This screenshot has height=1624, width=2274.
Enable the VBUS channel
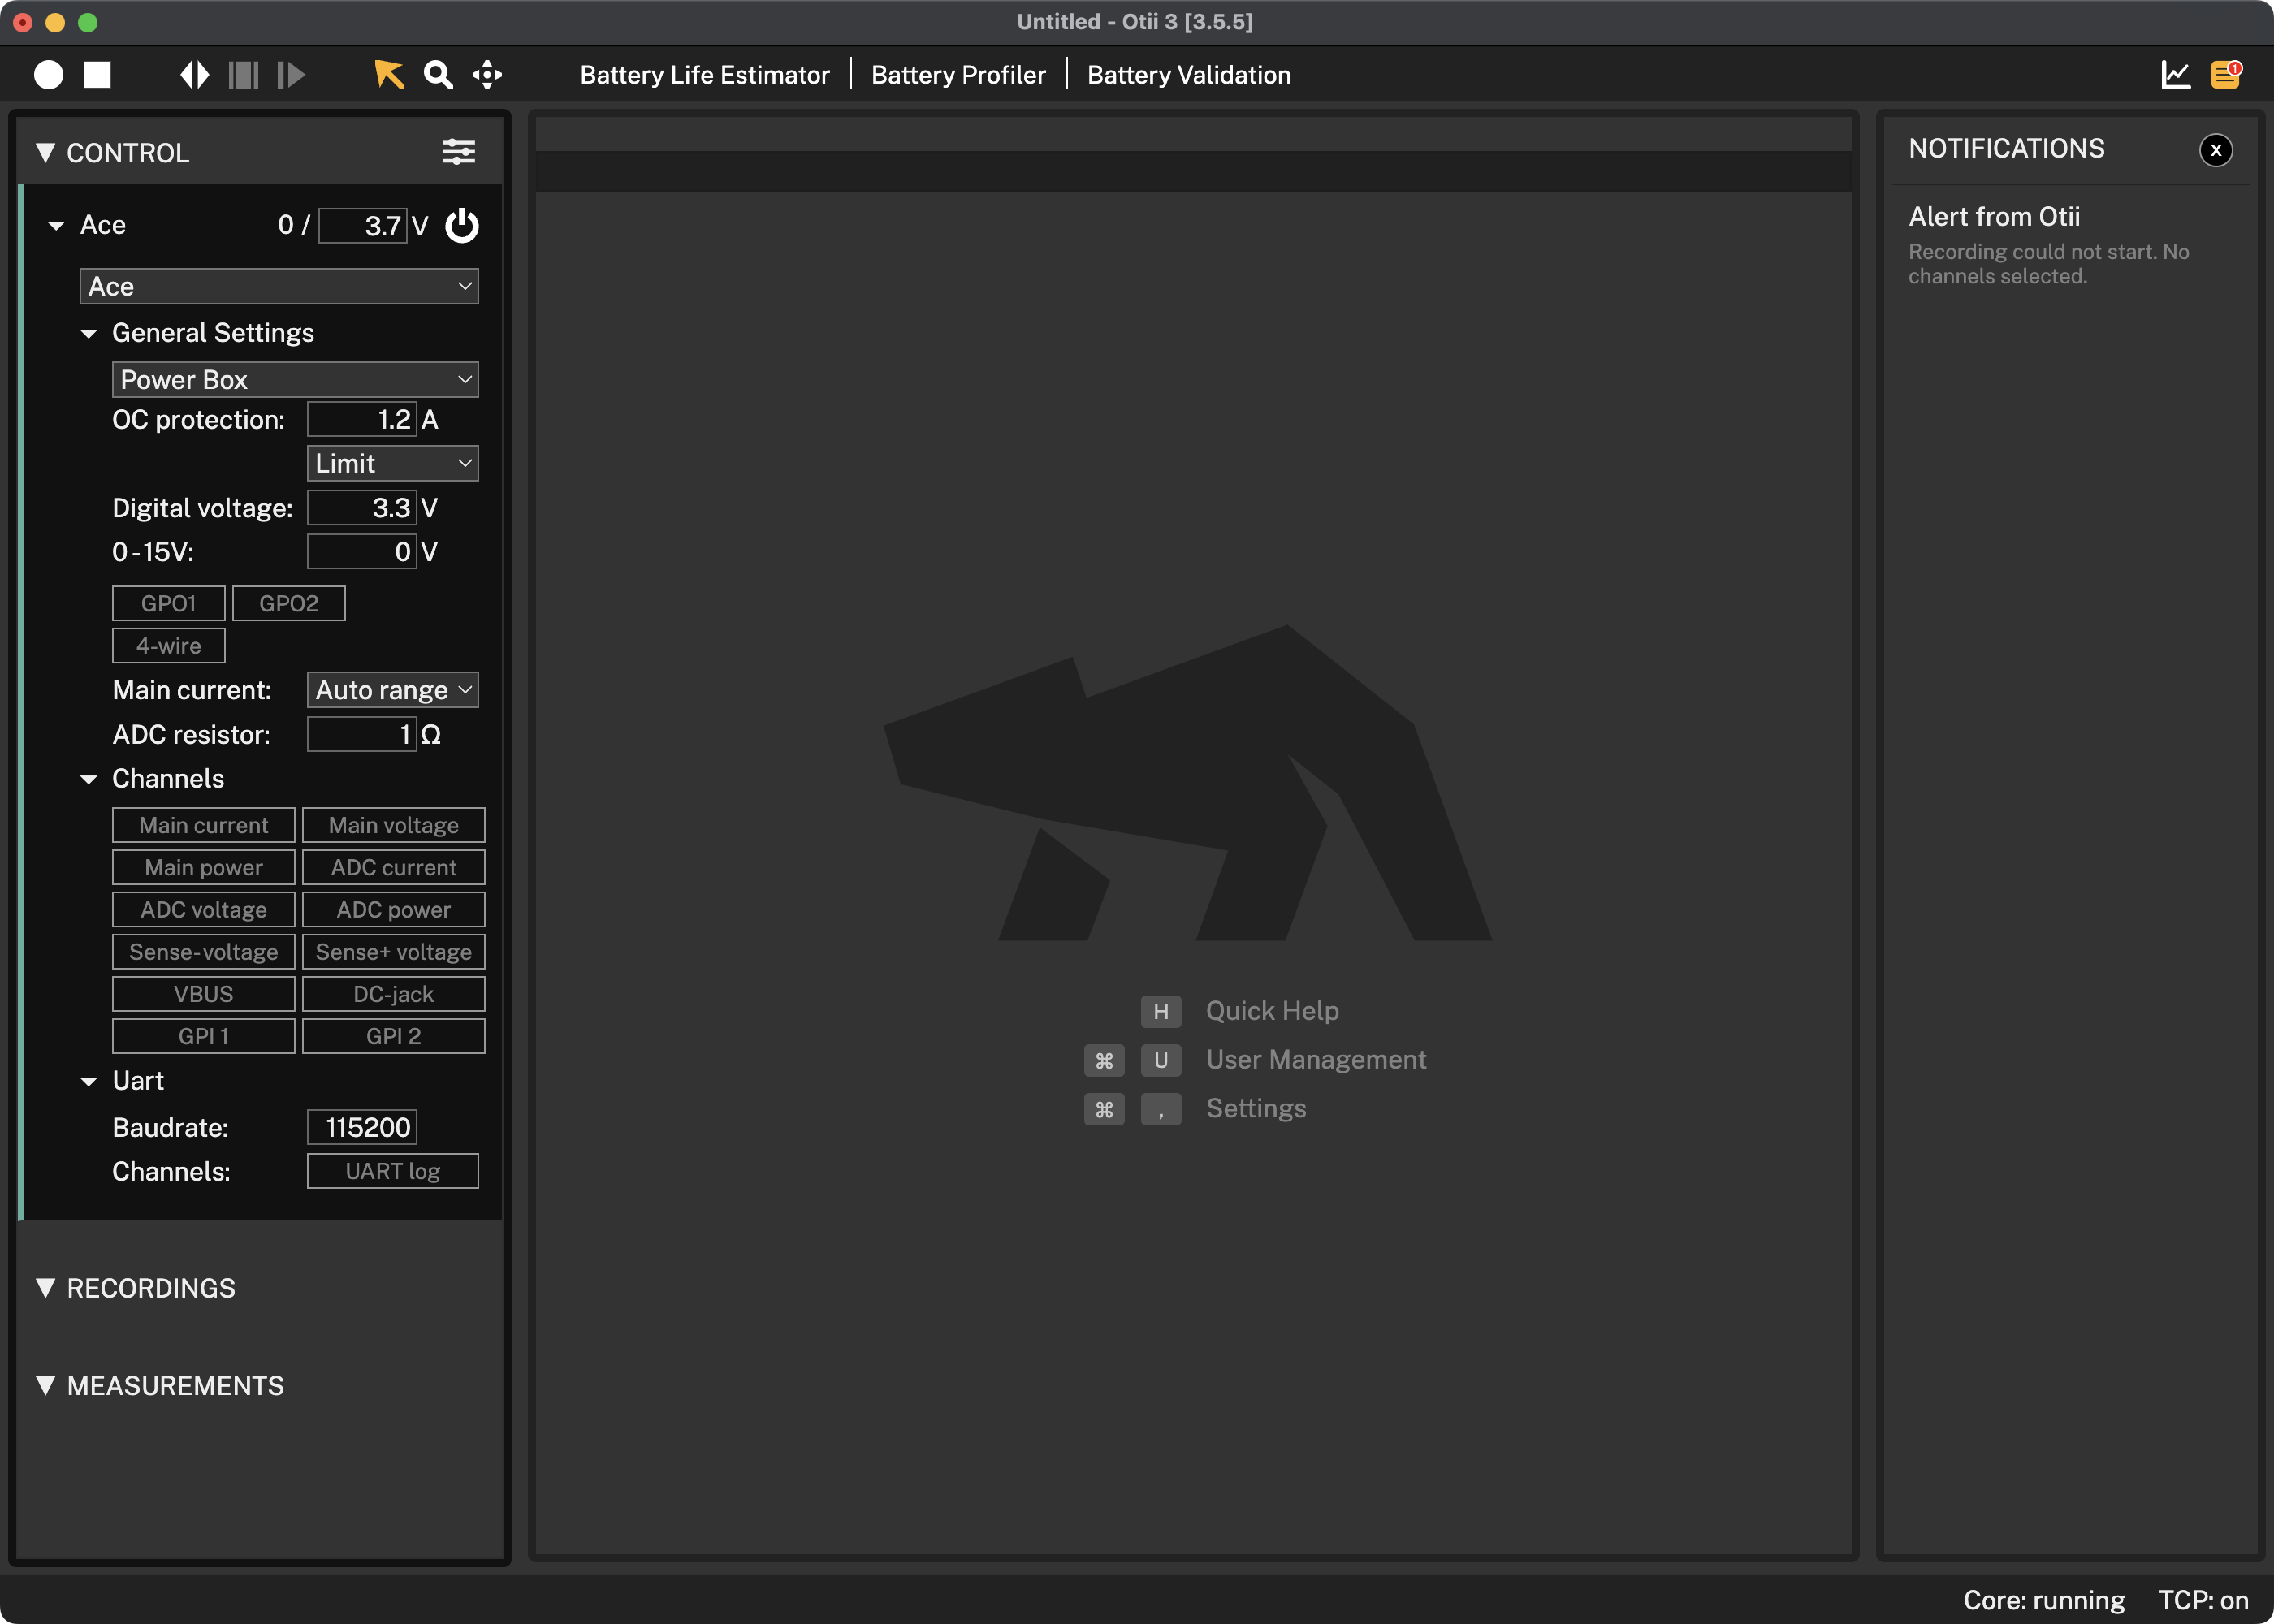coord(204,994)
